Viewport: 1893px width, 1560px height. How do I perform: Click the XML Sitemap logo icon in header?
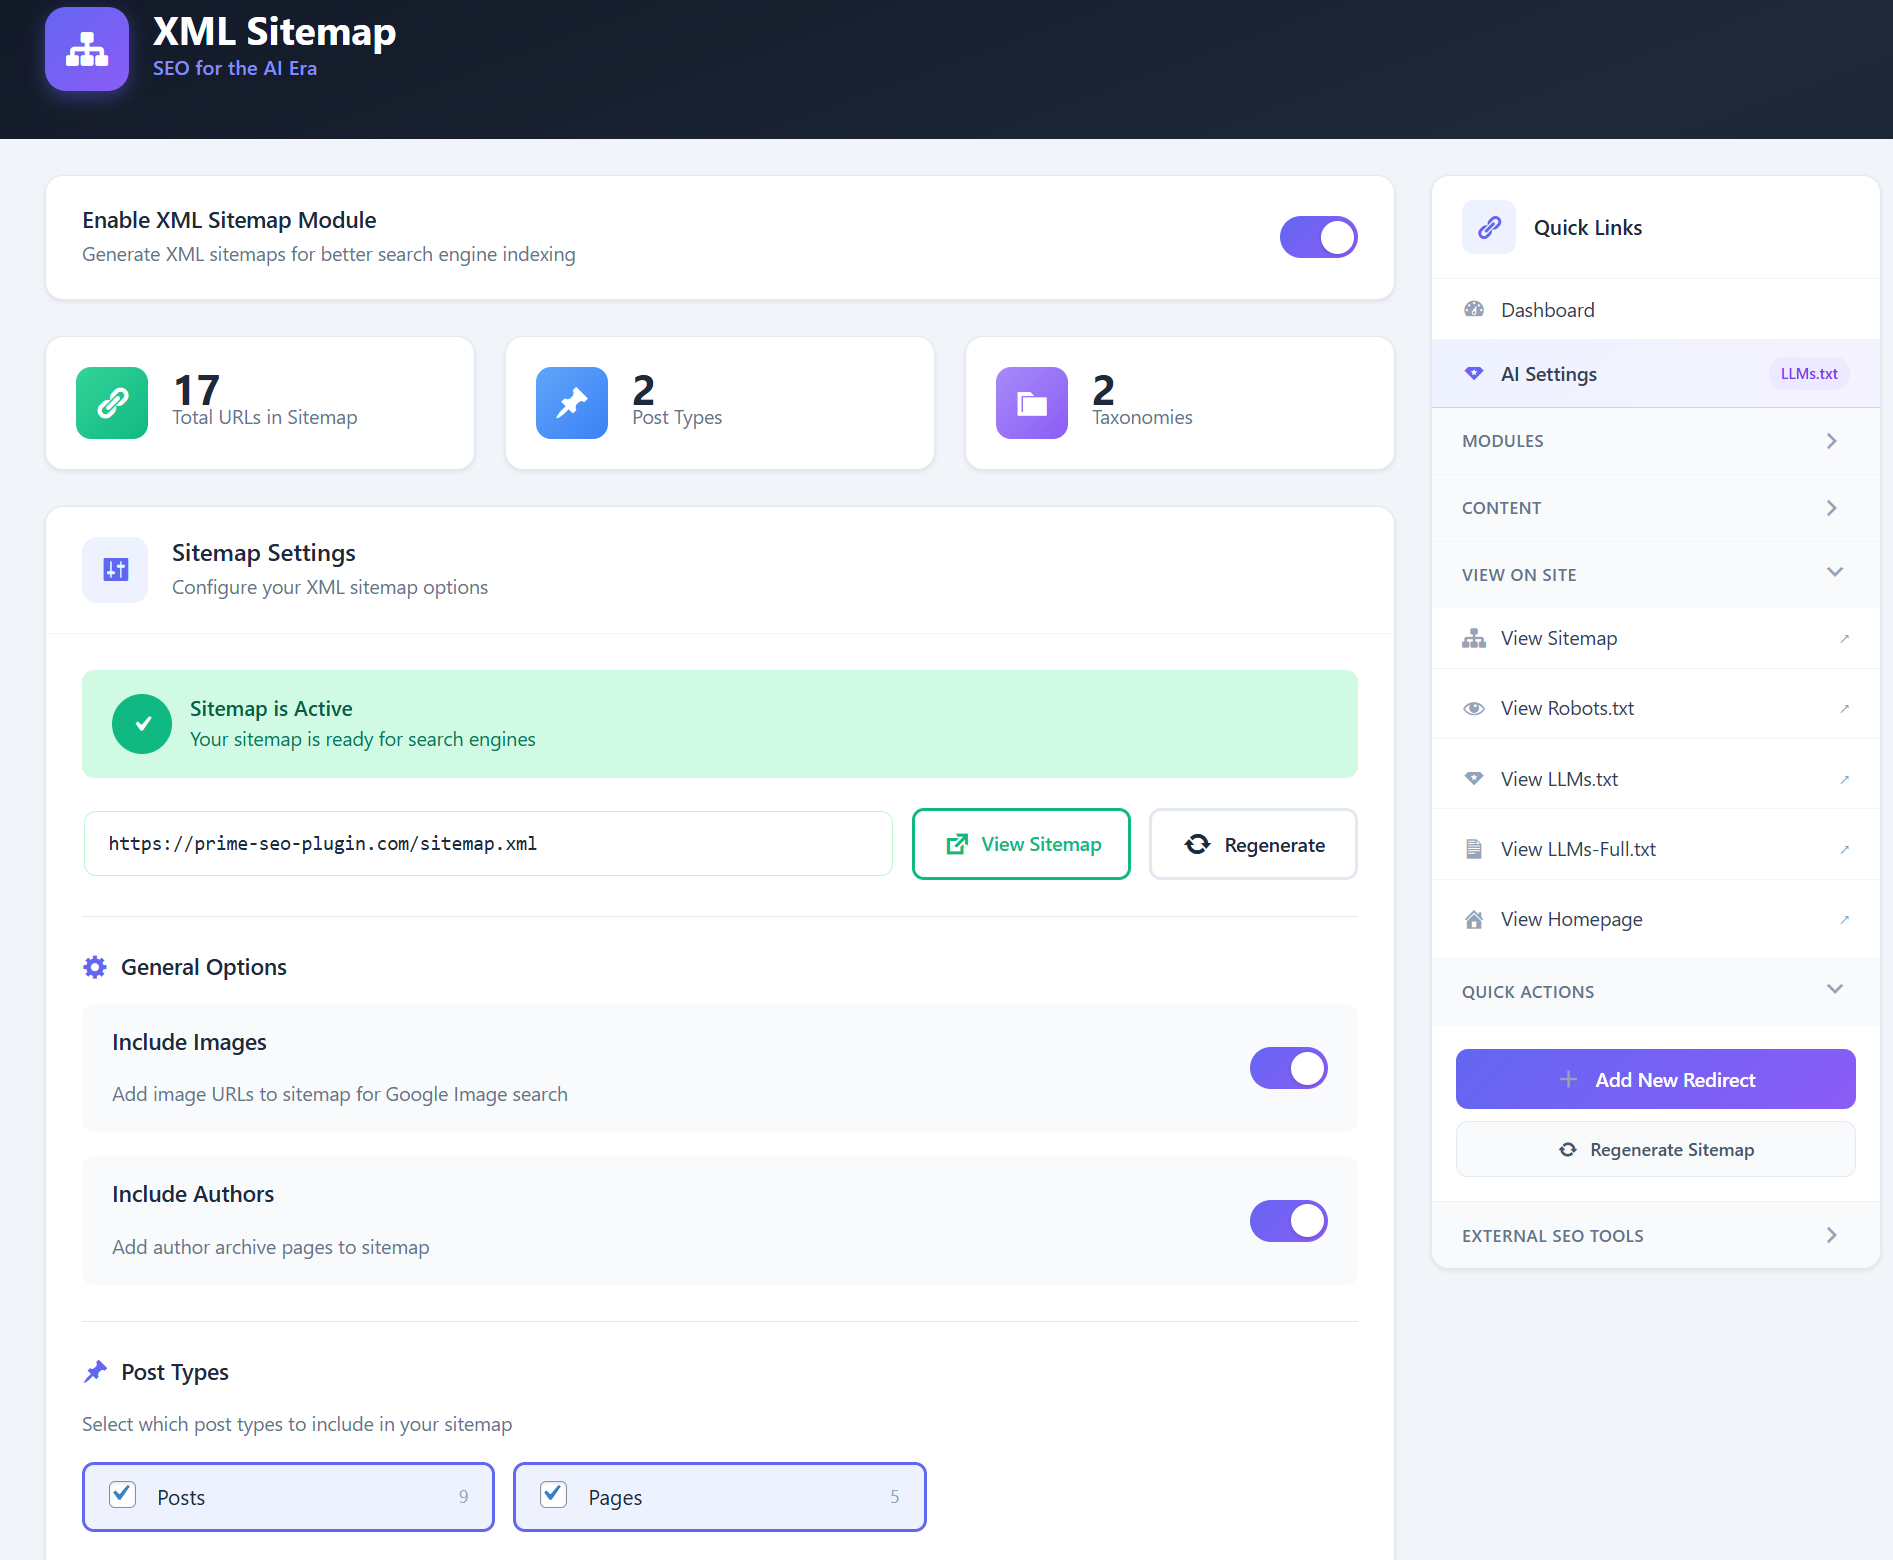(87, 49)
